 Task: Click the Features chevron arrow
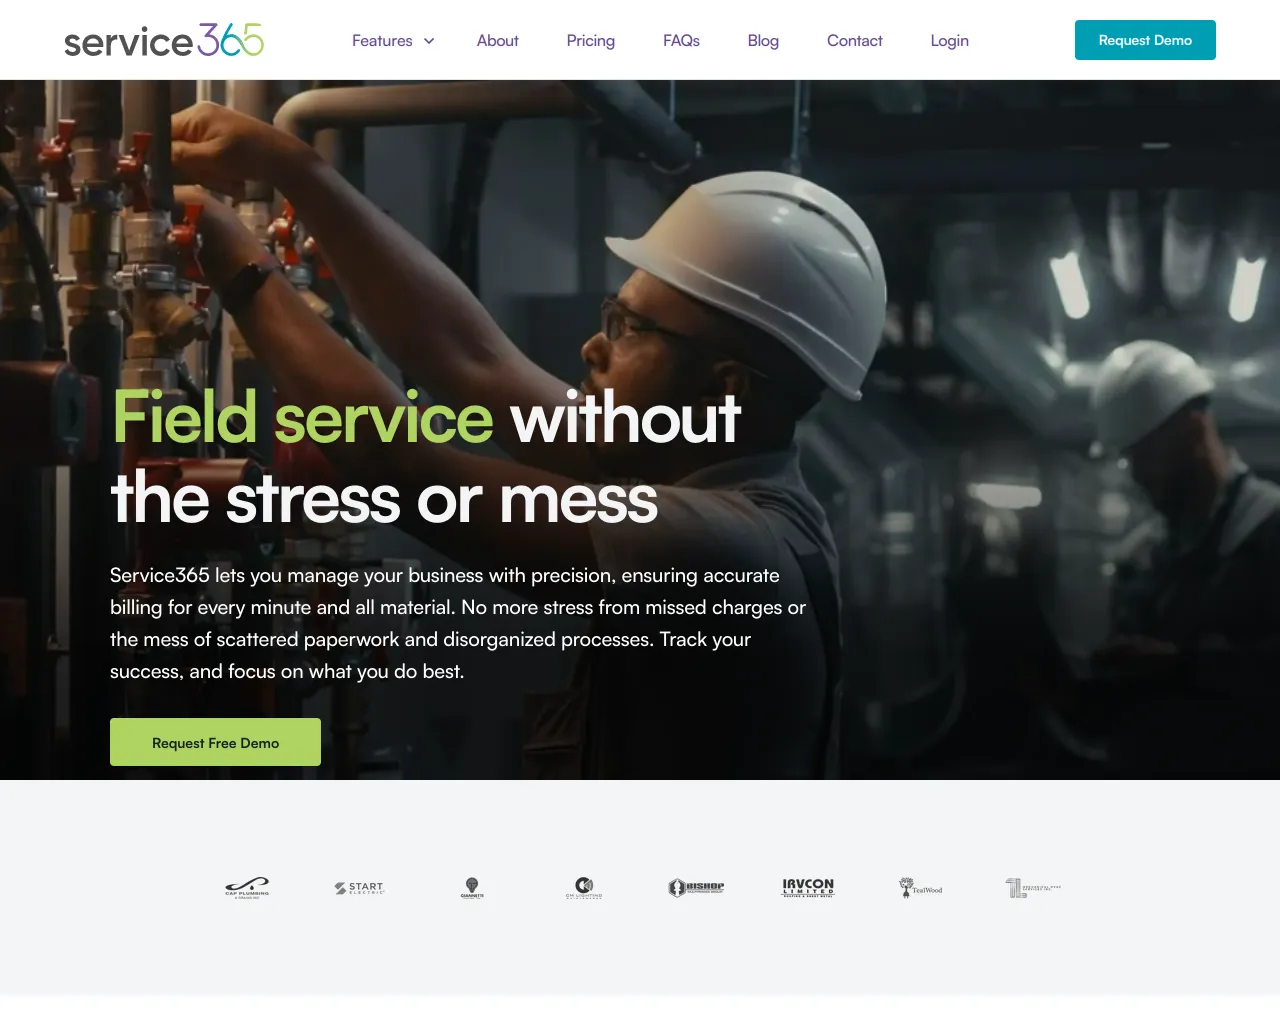pyautogui.click(x=429, y=41)
